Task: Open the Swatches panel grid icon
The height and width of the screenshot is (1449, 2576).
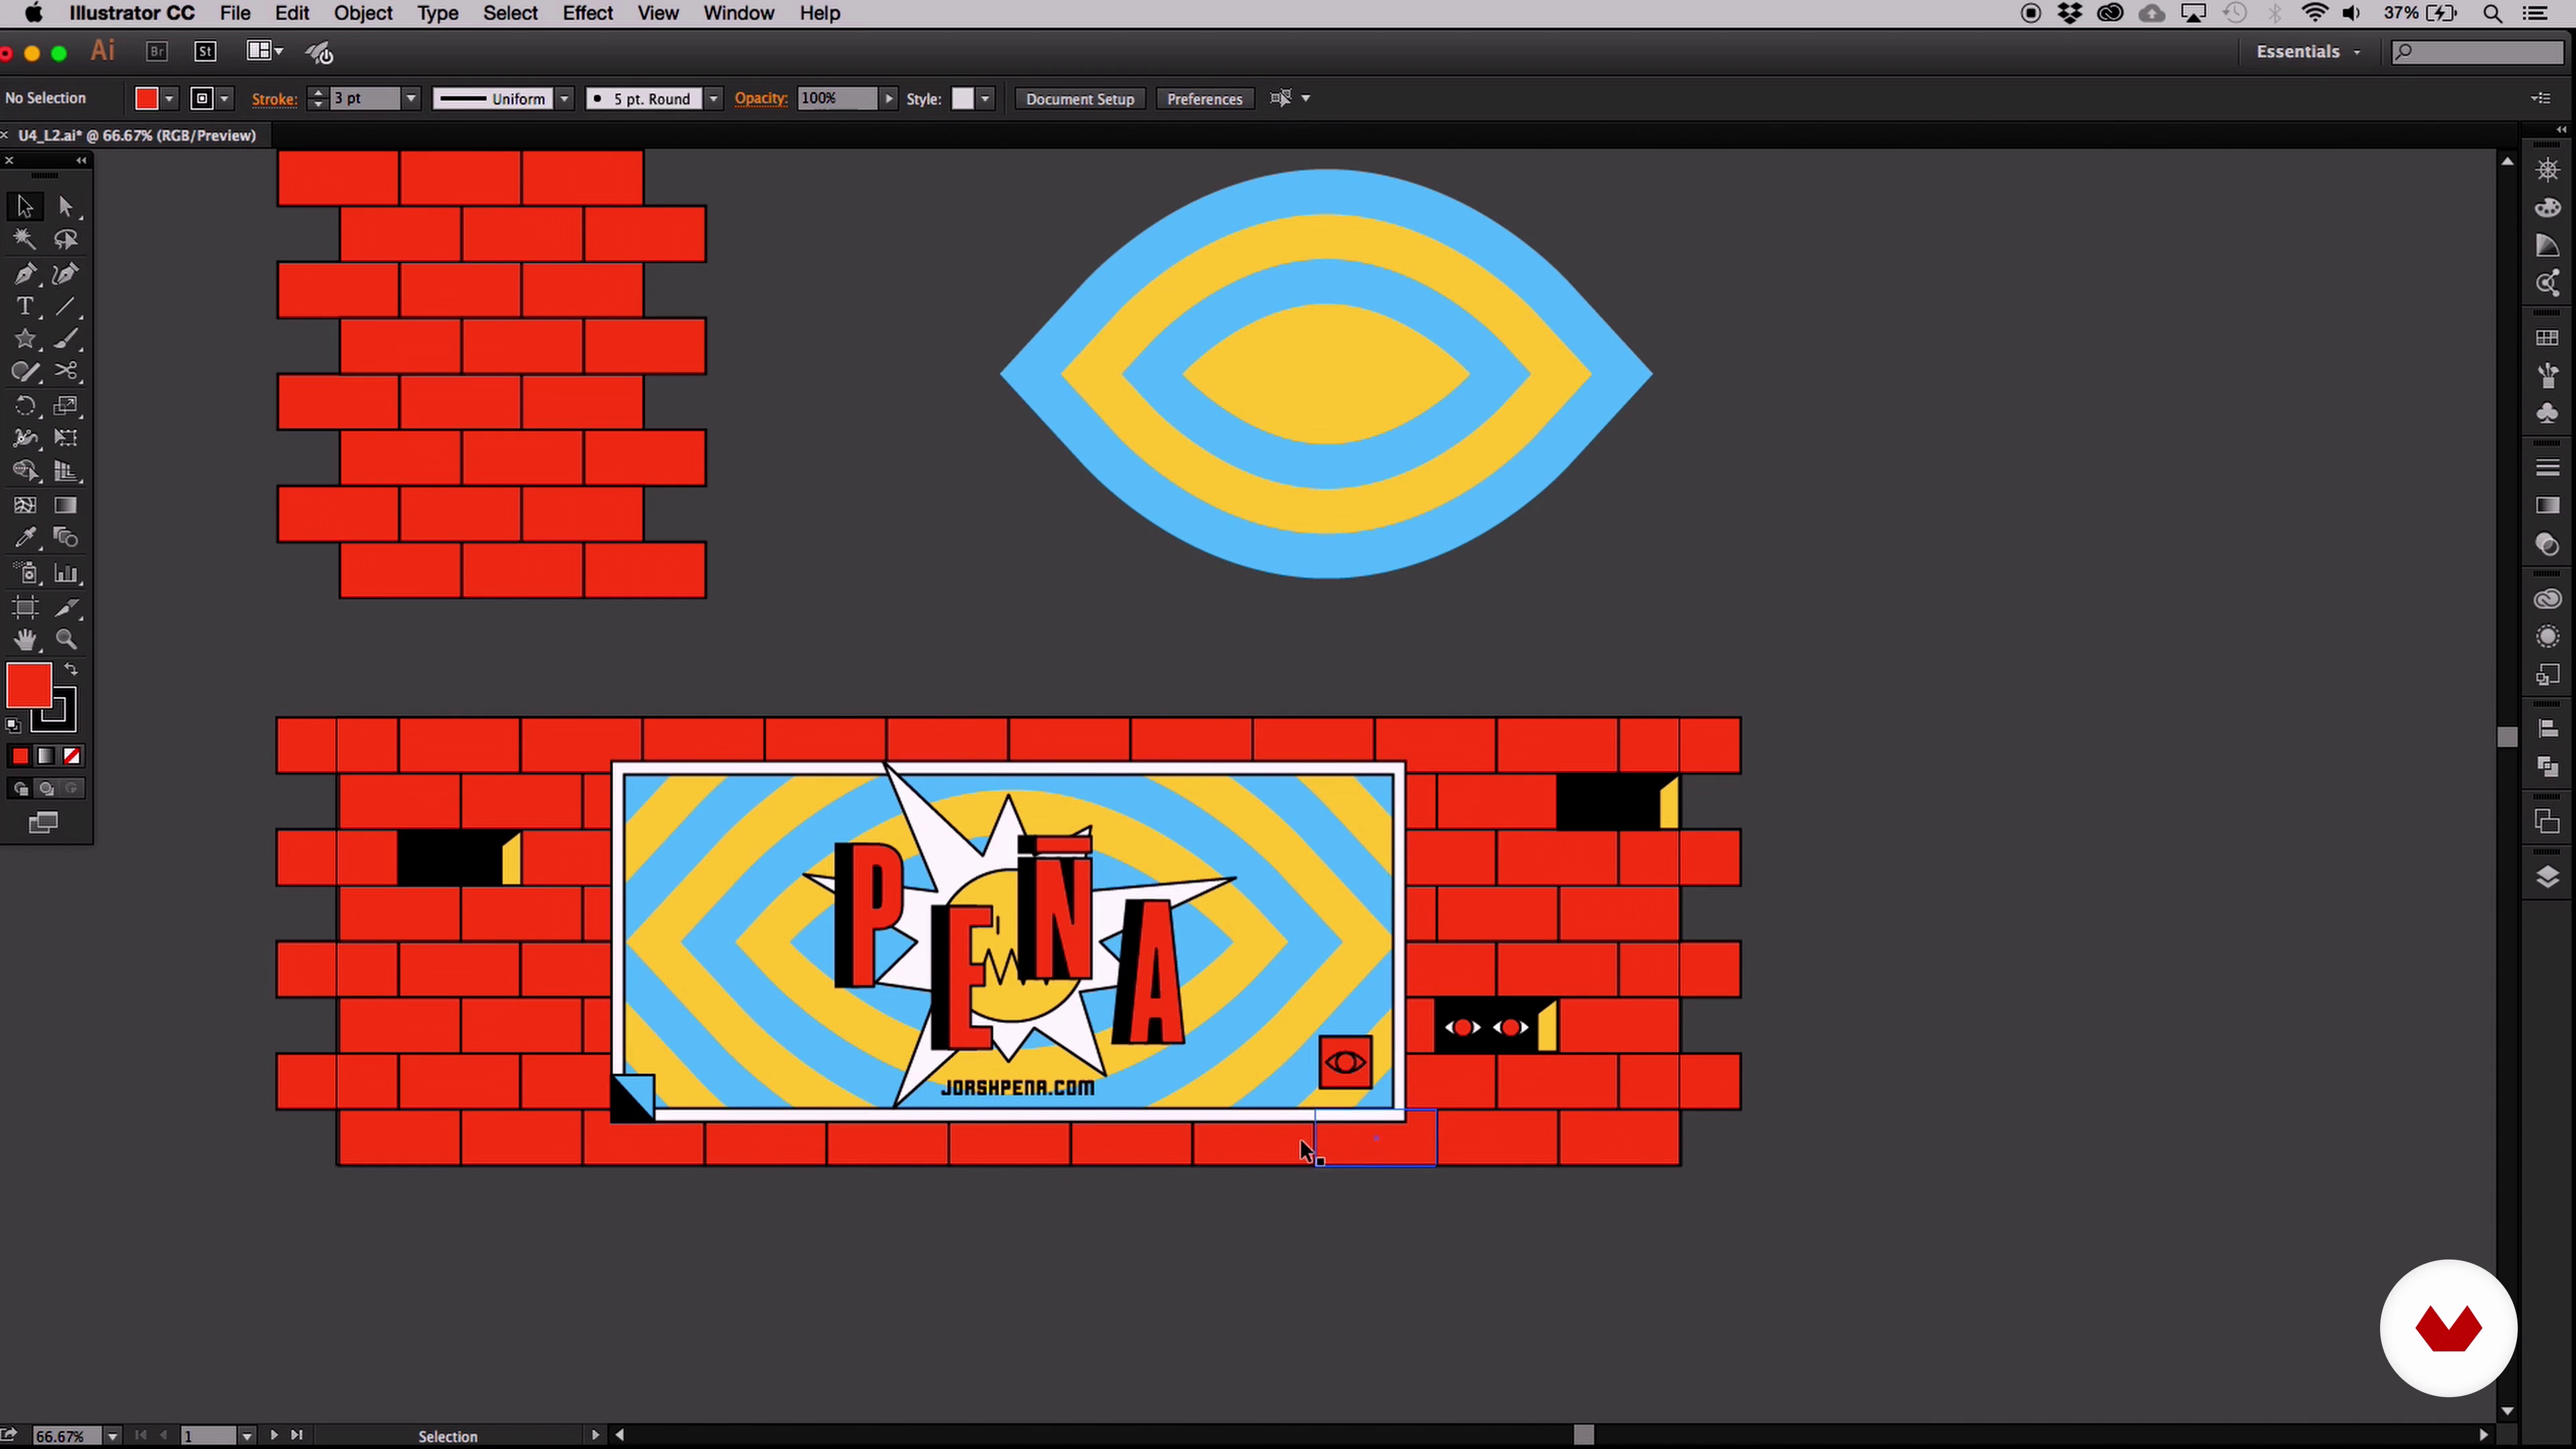Action: pos(2547,338)
